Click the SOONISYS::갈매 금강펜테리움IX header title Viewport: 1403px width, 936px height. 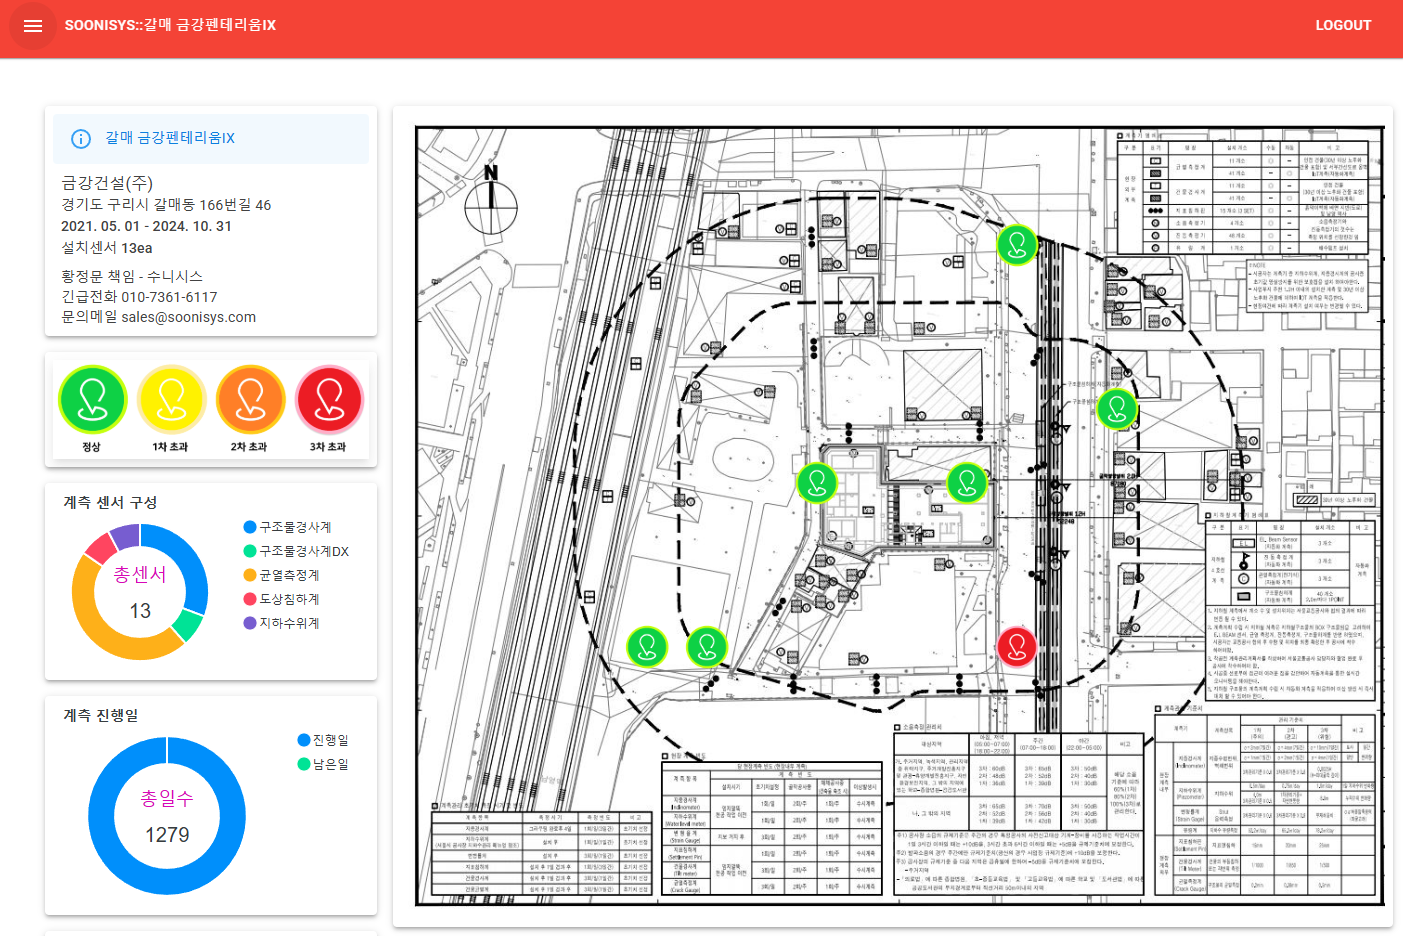click(170, 25)
